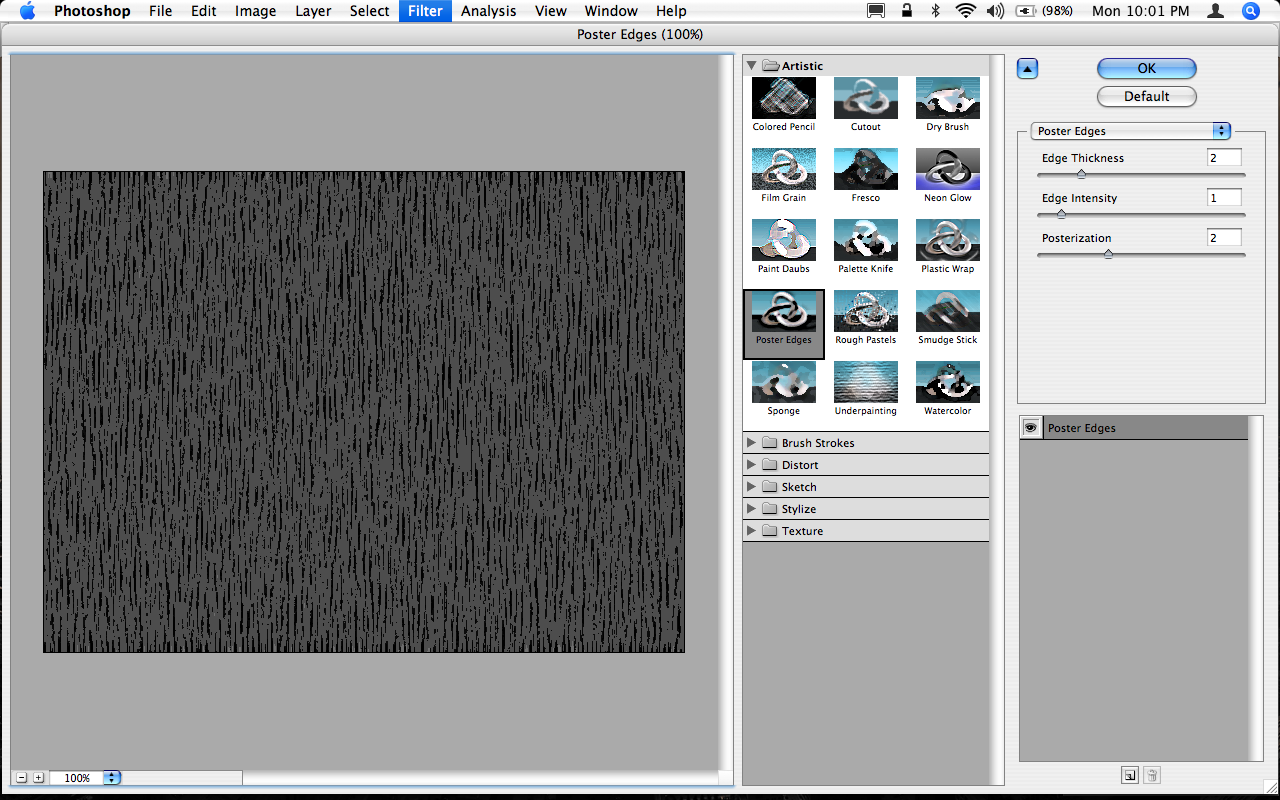This screenshot has width=1280, height=800.
Task: Click the Edge Intensity value field
Action: point(1224,198)
